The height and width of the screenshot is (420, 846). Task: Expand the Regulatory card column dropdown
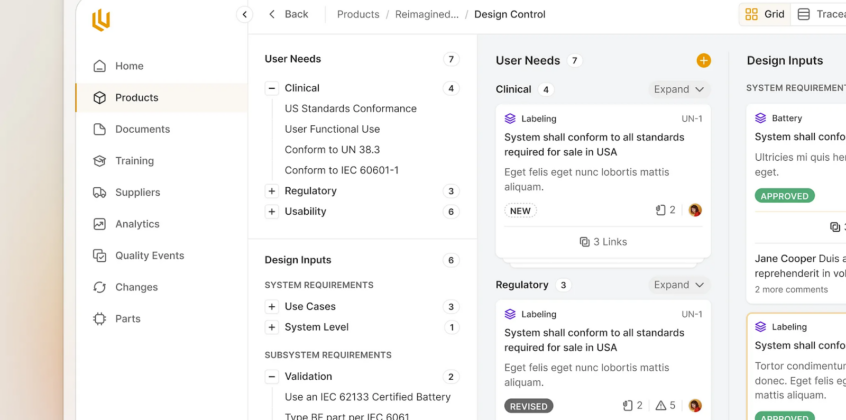(x=679, y=285)
